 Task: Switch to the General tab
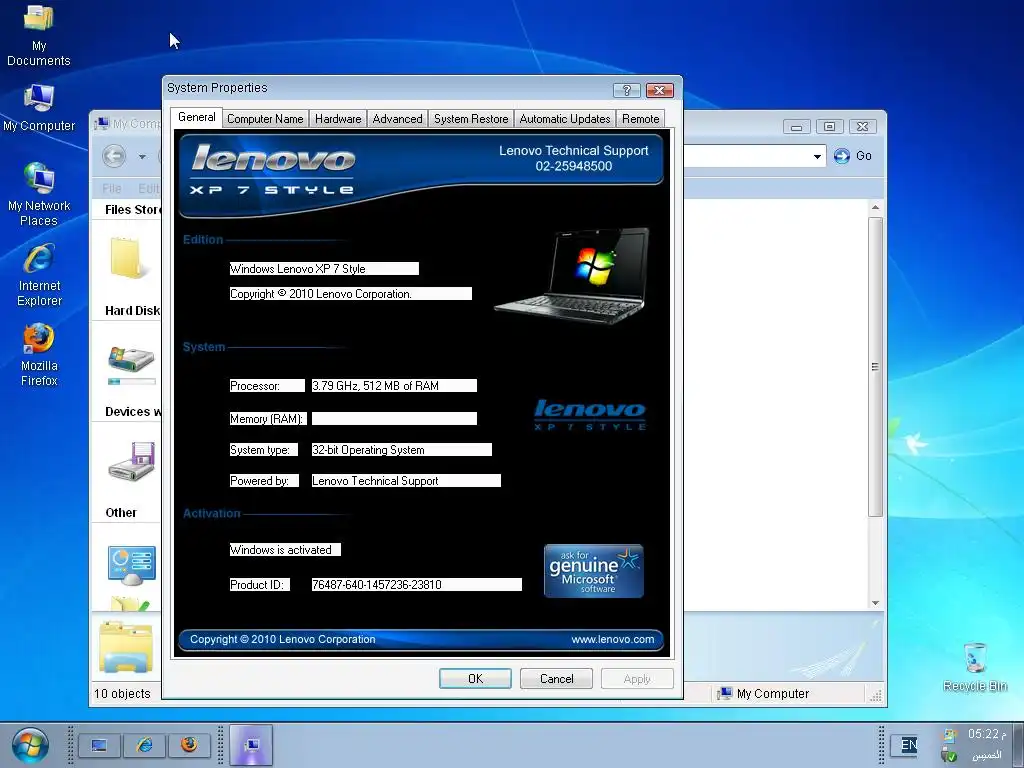pos(197,117)
